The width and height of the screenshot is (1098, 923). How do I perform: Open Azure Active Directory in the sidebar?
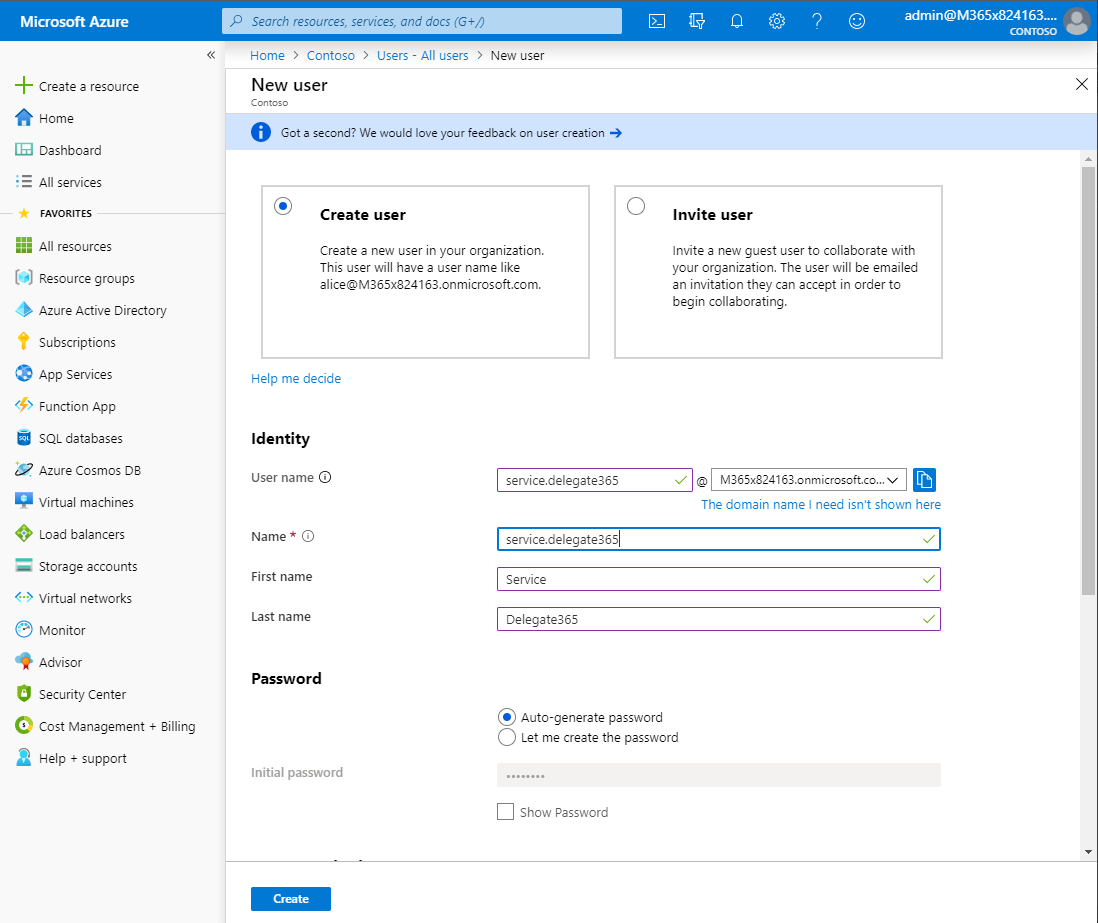coord(102,311)
